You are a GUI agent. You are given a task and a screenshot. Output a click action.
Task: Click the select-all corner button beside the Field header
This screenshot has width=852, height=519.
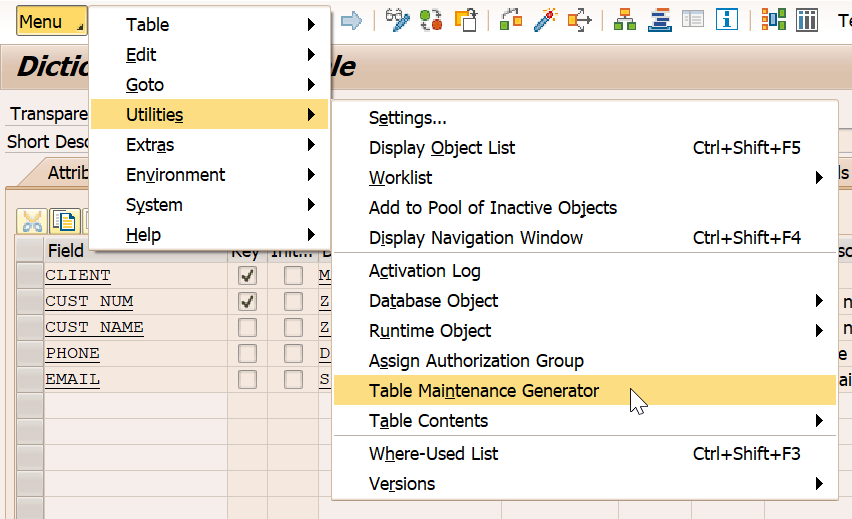(x=29, y=250)
